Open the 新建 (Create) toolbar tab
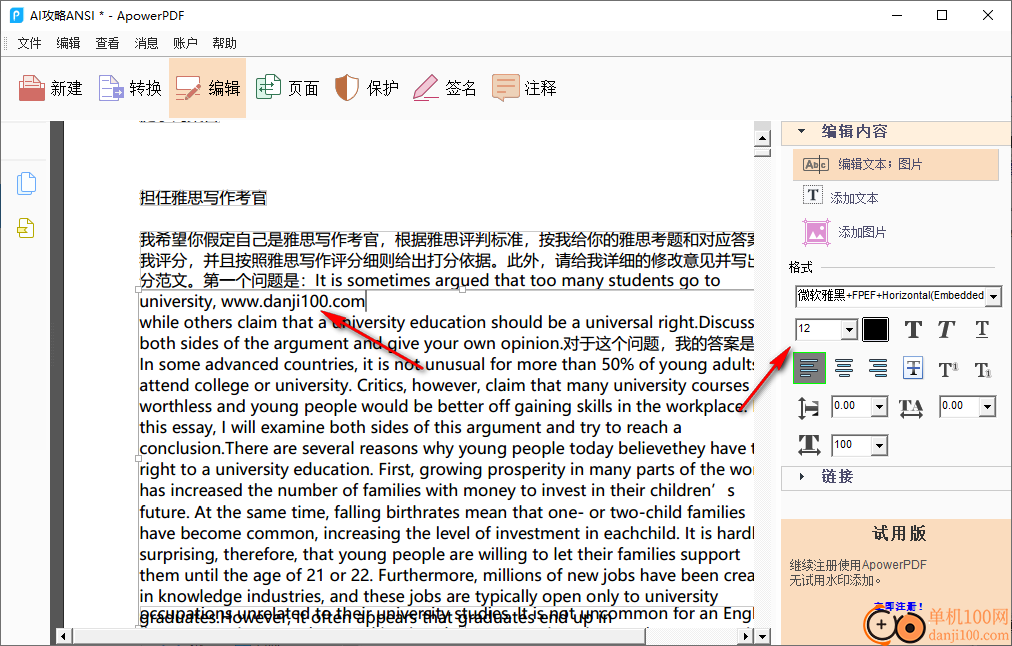The height and width of the screenshot is (646, 1012). pyautogui.click(x=50, y=88)
